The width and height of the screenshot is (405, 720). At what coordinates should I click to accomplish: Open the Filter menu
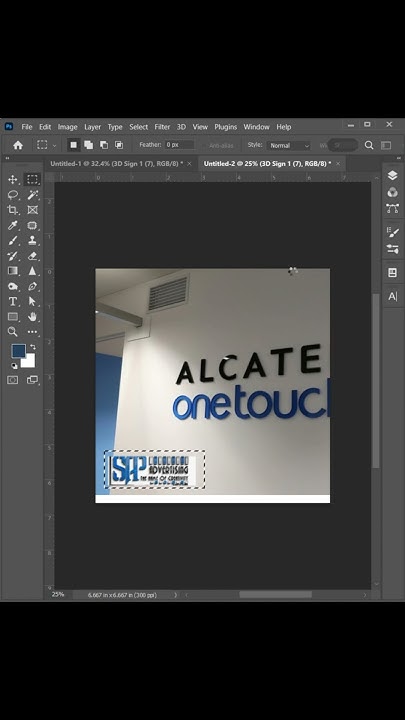[x=162, y=127]
